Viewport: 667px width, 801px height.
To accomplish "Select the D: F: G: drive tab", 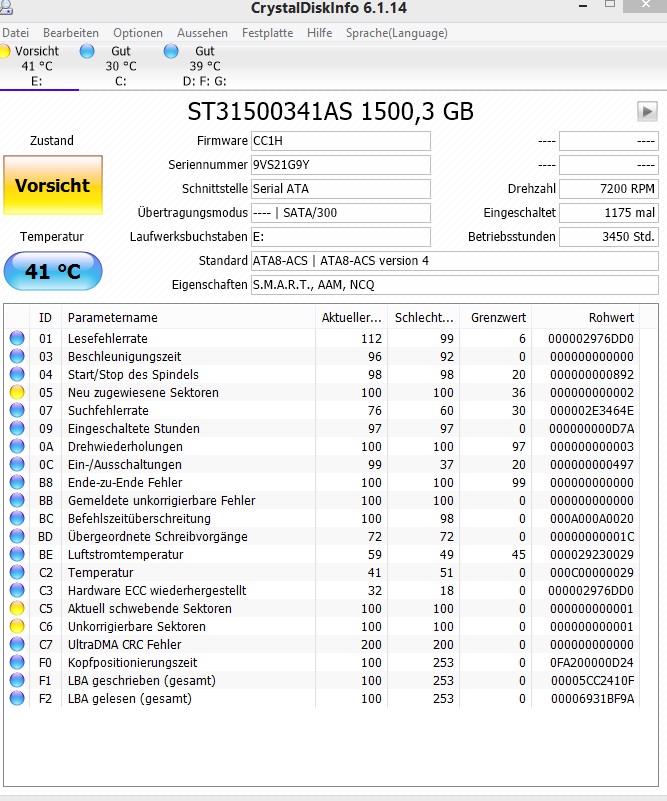I will 204,66.
